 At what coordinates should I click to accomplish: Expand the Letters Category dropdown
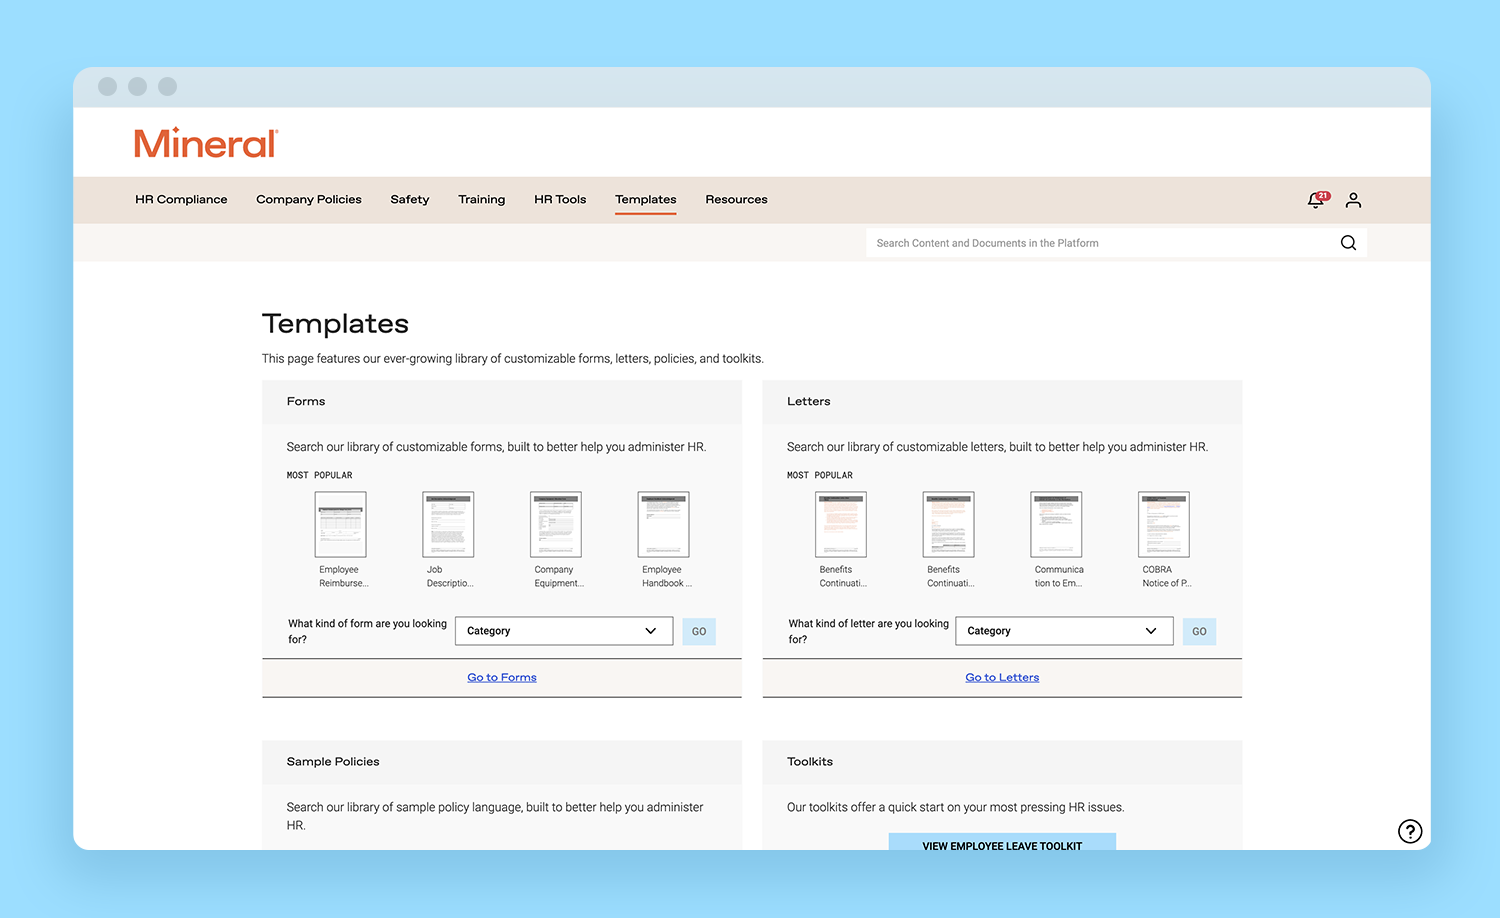coord(1063,631)
